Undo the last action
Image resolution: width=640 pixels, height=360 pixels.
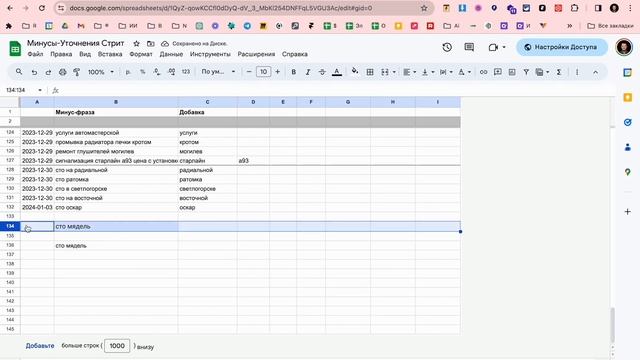point(34,72)
